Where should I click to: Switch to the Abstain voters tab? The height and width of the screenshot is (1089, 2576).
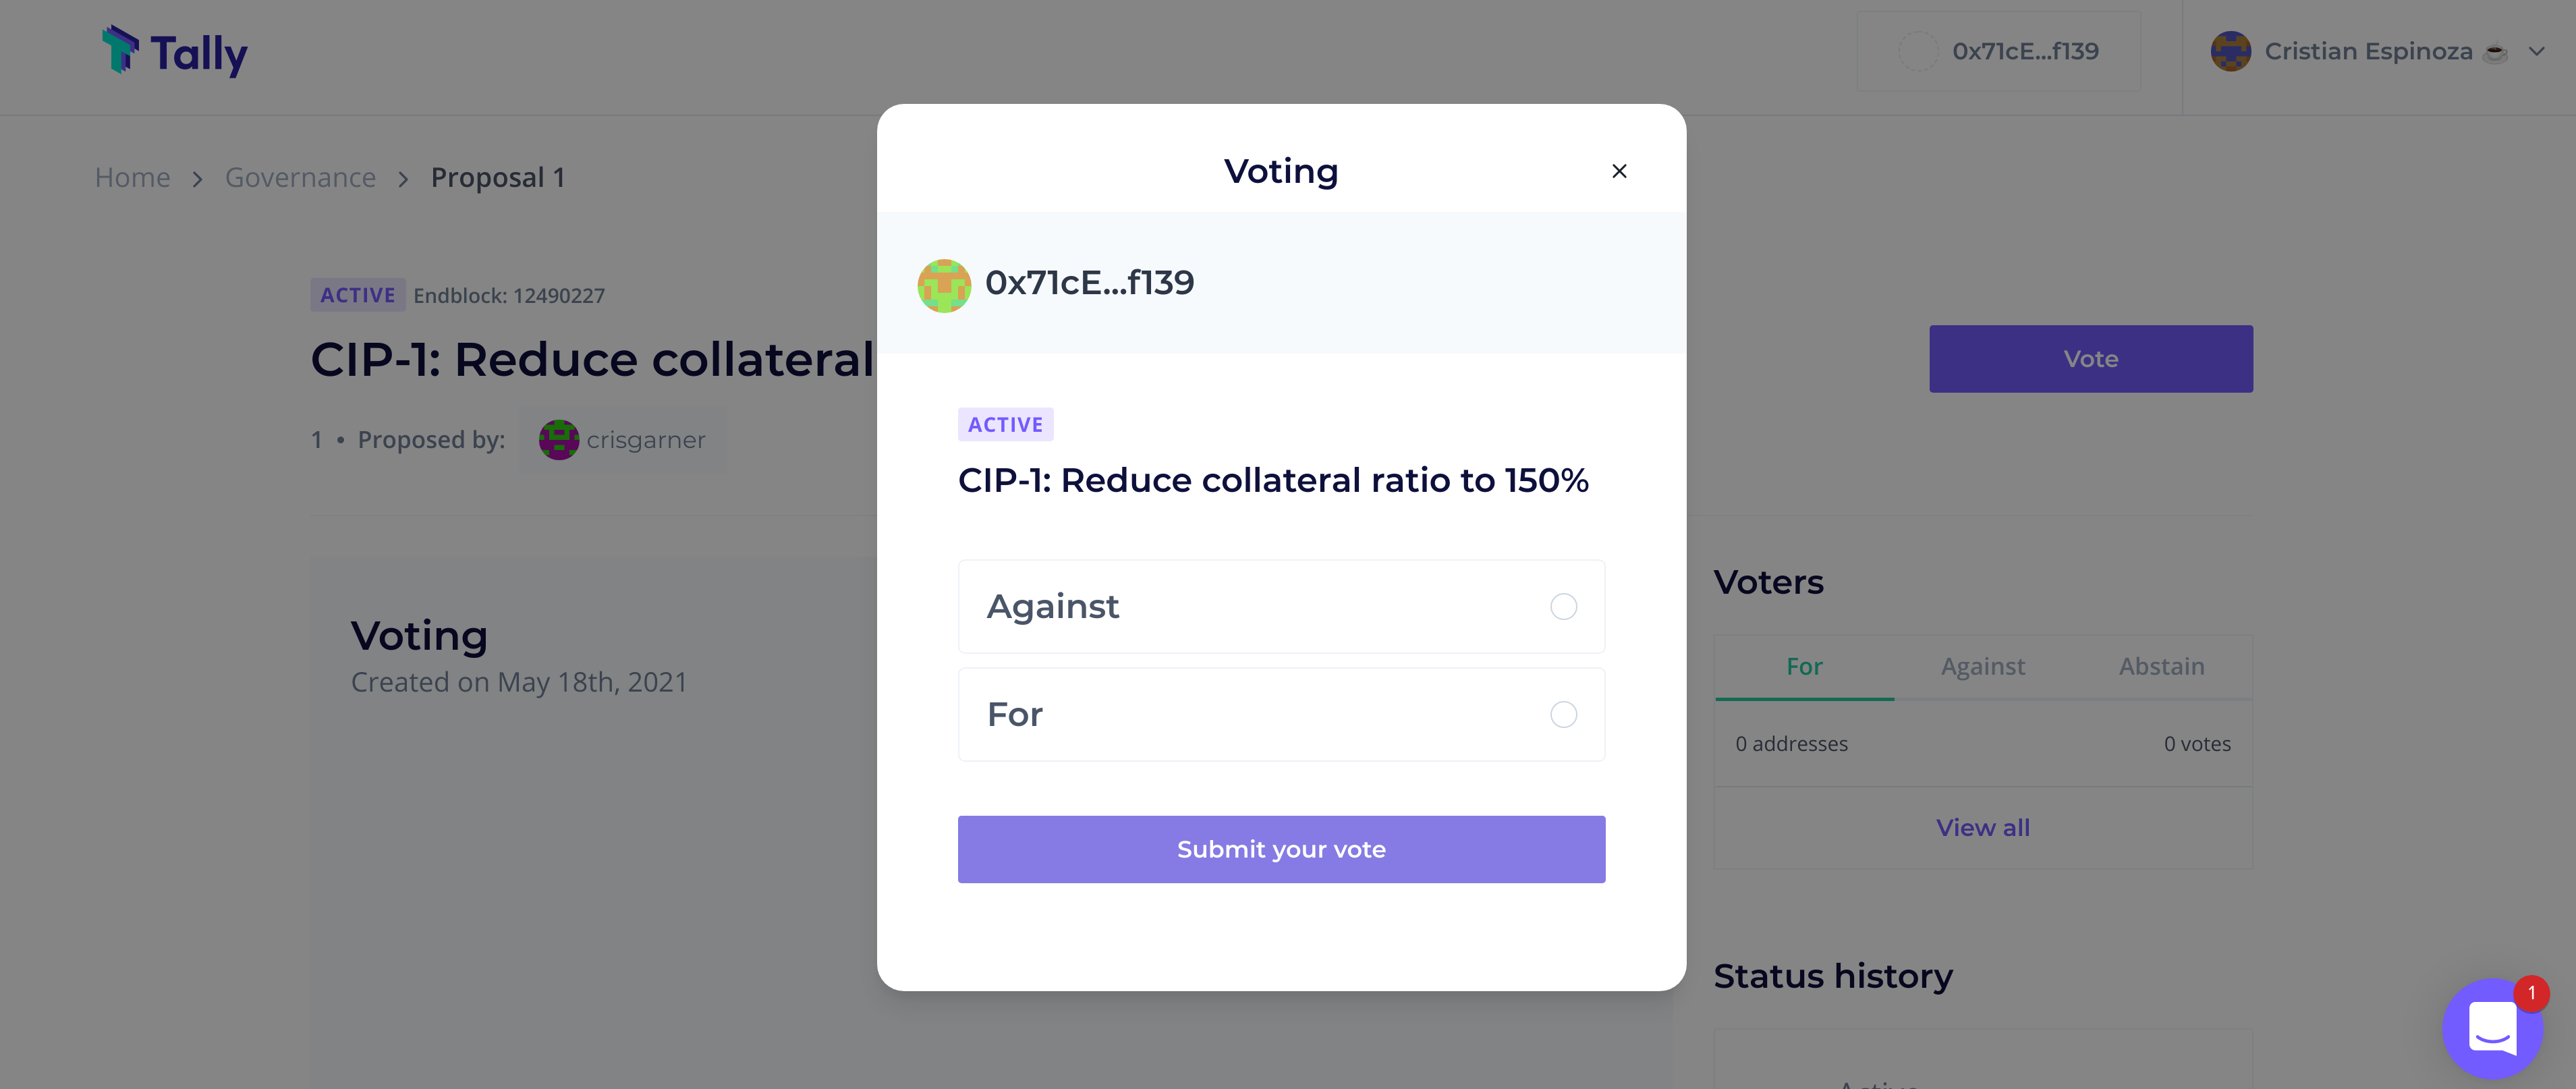pos(2161,667)
